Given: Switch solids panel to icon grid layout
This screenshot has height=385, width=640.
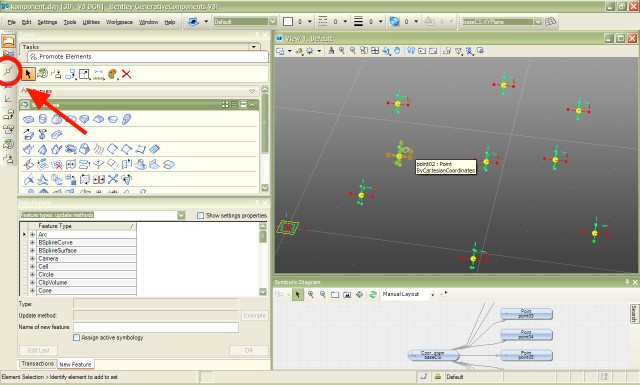Looking at the screenshot, I should [225, 105].
